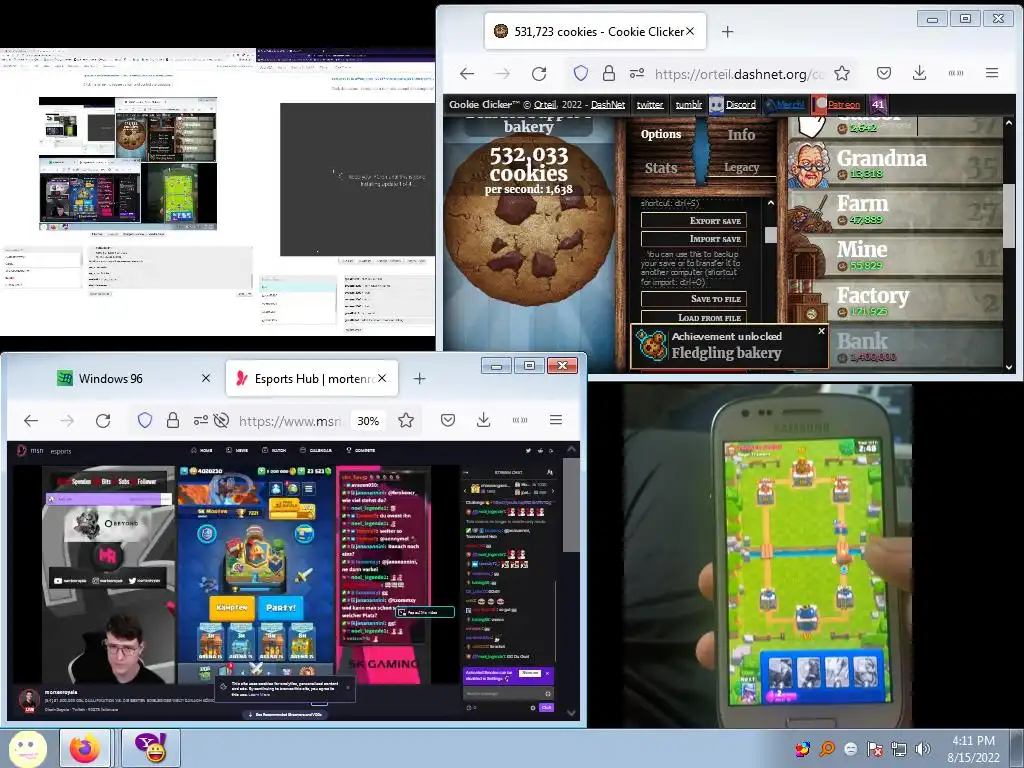Open site permissions icon in Cookie Clicker address bar
The width and height of the screenshot is (1024, 768).
(x=637, y=73)
